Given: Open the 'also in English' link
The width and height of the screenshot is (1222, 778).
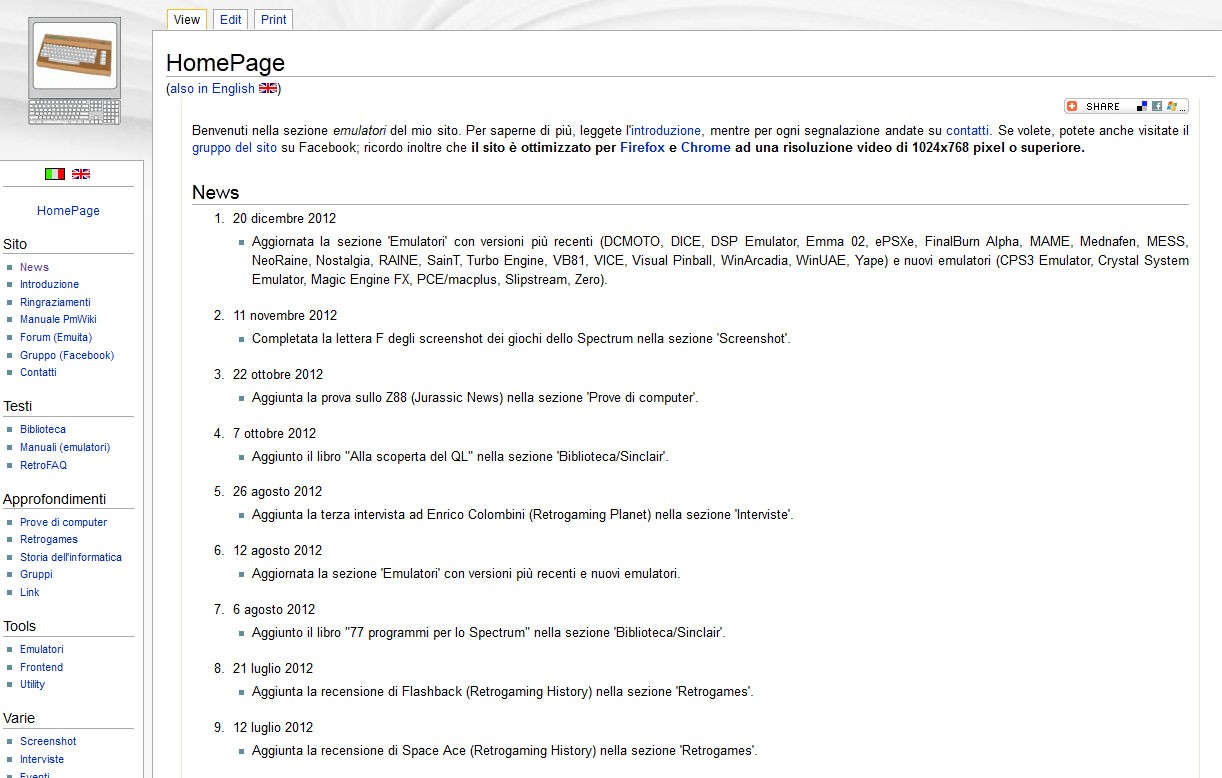Looking at the screenshot, I should click(x=212, y=88).
